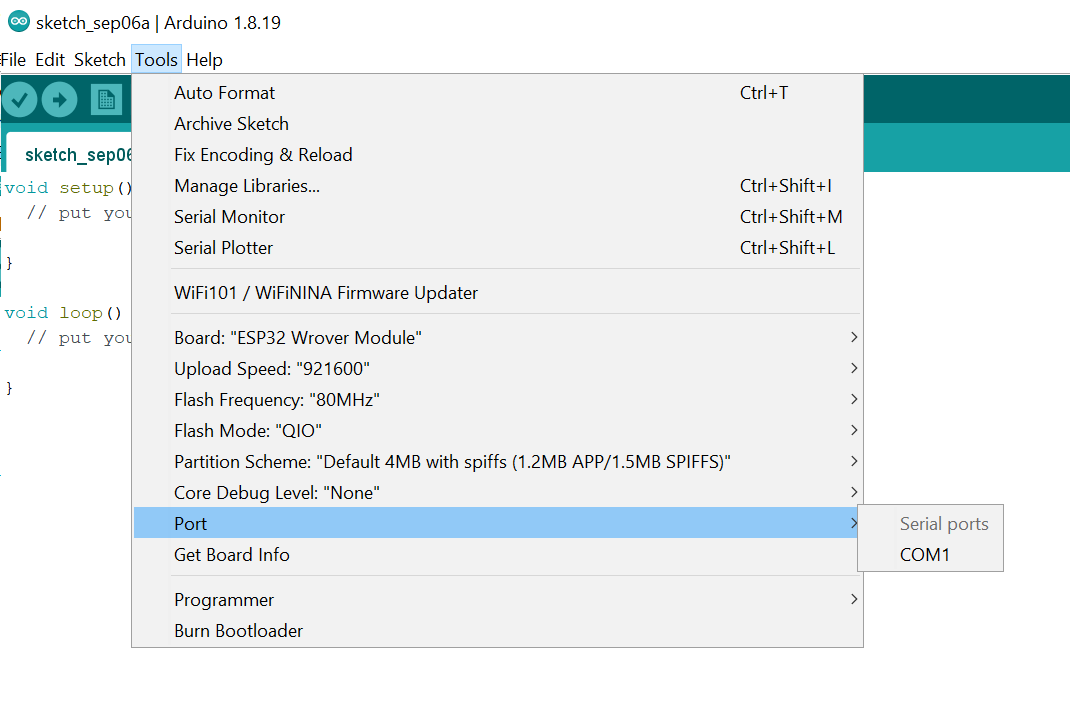The width and height of the screenshot is (1070, 702).
Task: Click the New sketch document icon
Action: 108,99
